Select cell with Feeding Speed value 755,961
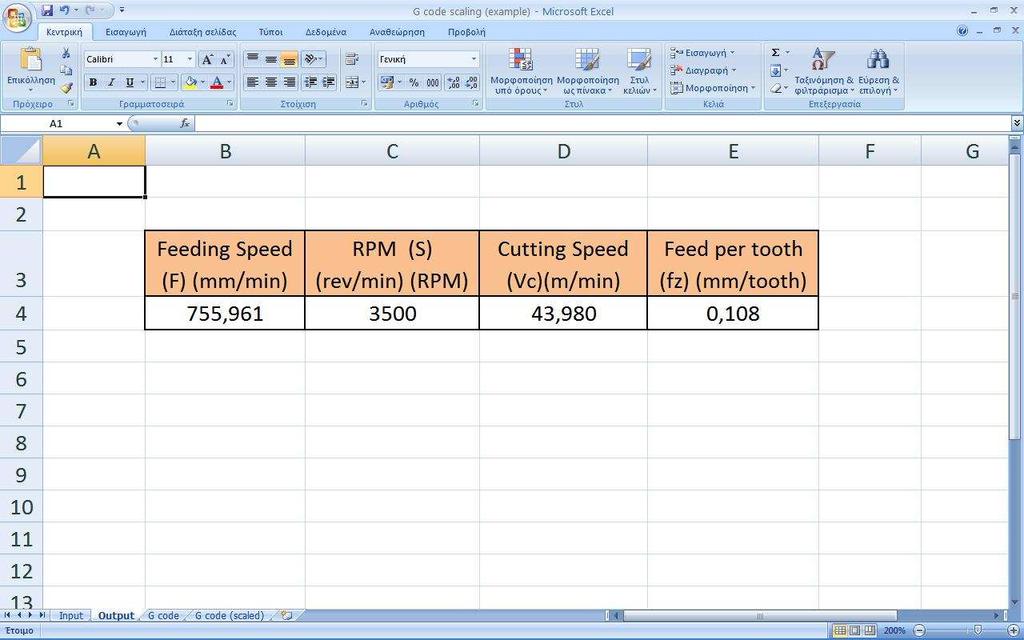Image resolution: width=1024 pixels, height=640 pixels. 225,313
